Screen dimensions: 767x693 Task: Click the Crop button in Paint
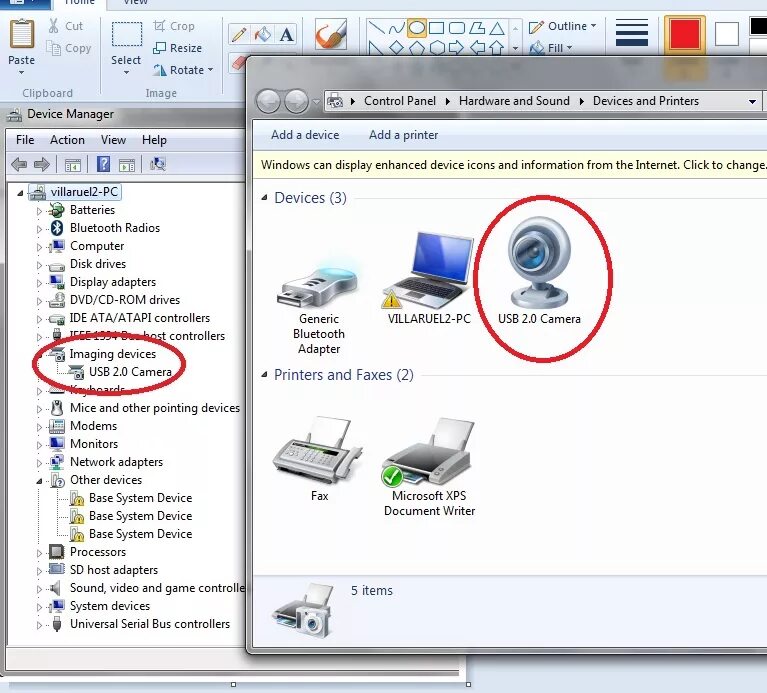174,26
